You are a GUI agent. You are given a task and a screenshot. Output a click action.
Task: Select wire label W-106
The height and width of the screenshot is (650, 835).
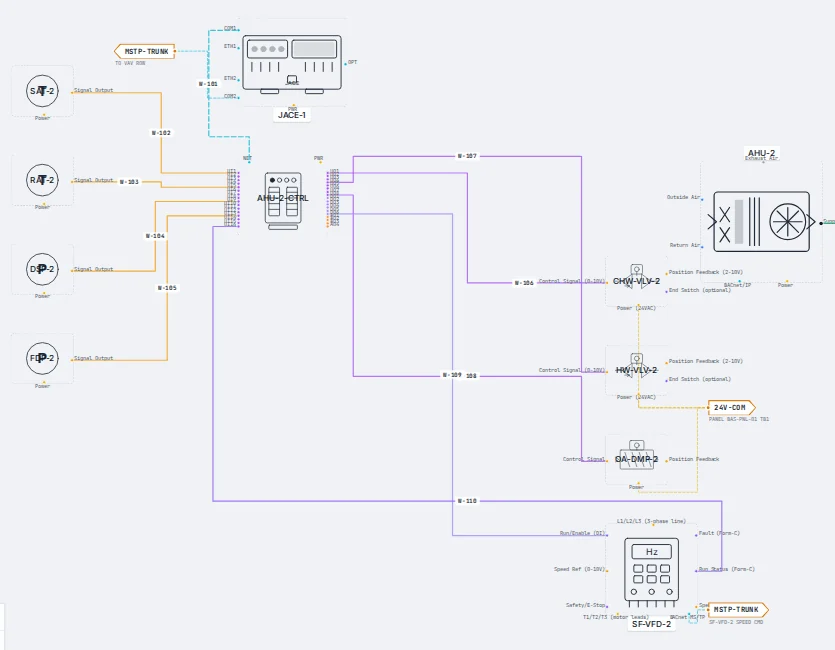click(524, 283)
